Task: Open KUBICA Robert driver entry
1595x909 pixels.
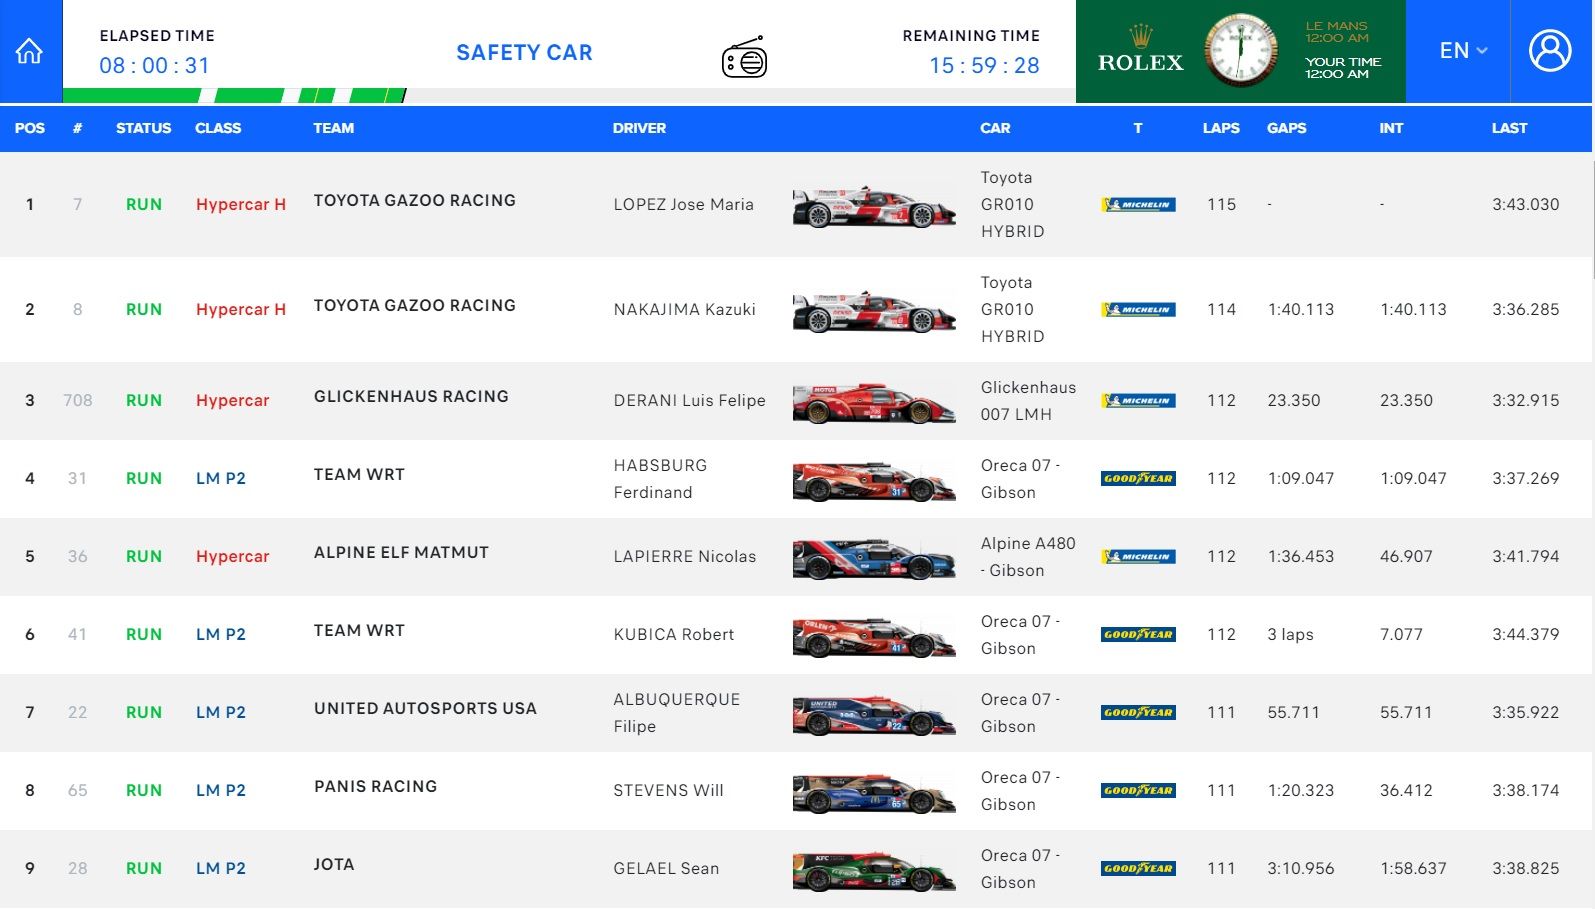Action: [673, 635]
